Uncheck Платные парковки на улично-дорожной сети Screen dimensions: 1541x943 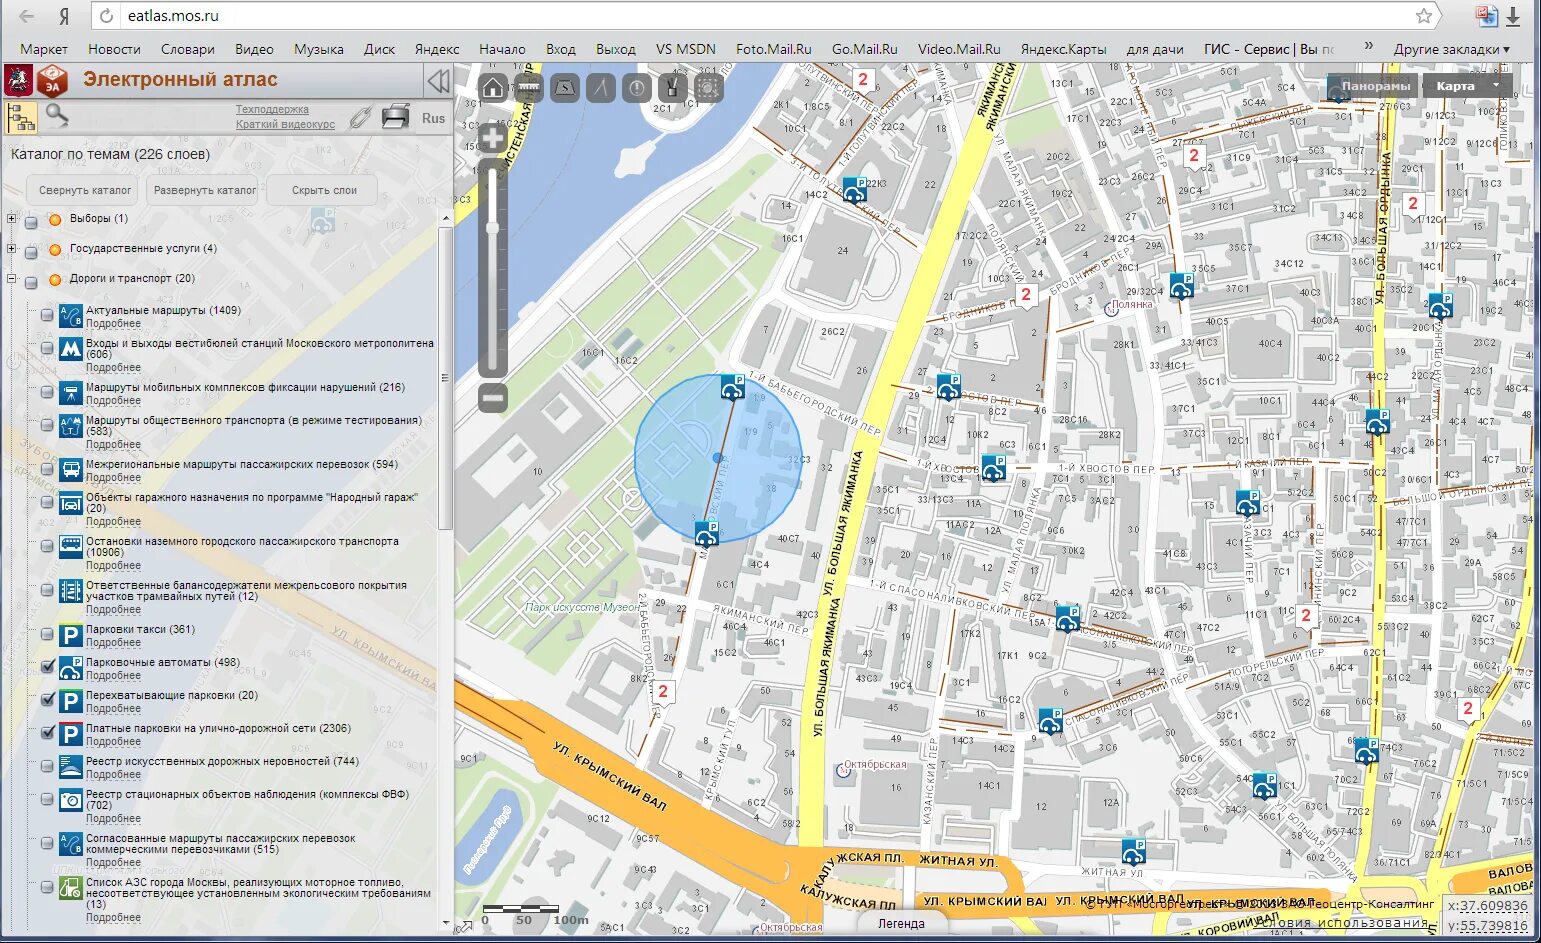click(47, 732)
